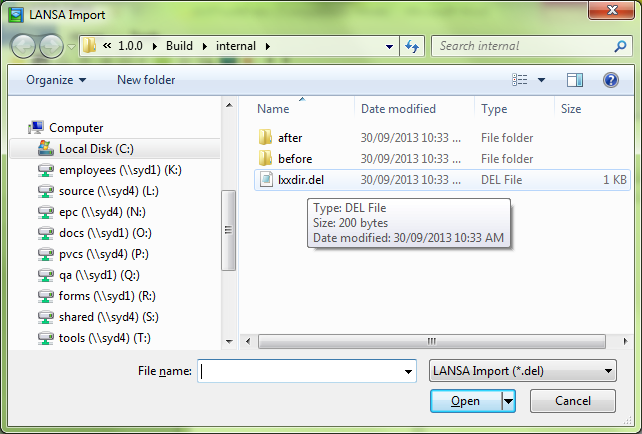This screenshot has height=434, width=642.
Task: Toggle the preview pane icon
Action: (x=575, y=80)
